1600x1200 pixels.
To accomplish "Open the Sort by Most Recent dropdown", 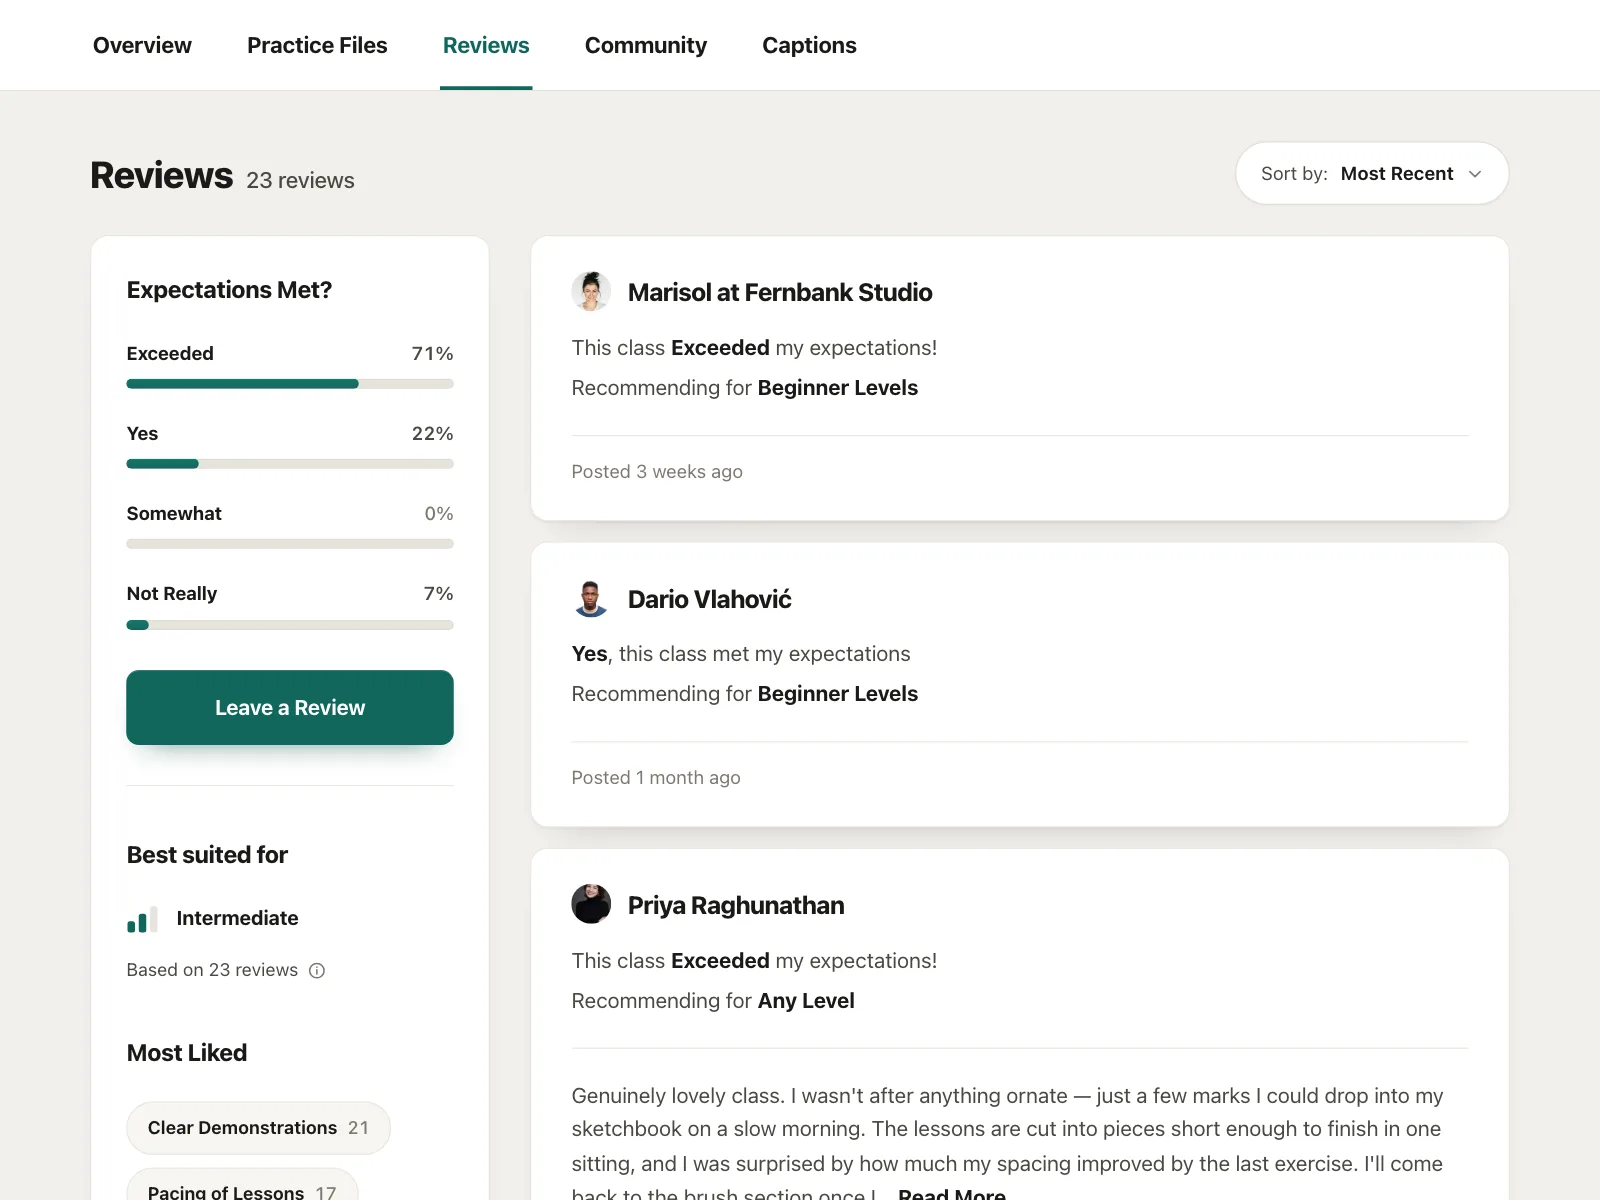I will coord(1372,173).
